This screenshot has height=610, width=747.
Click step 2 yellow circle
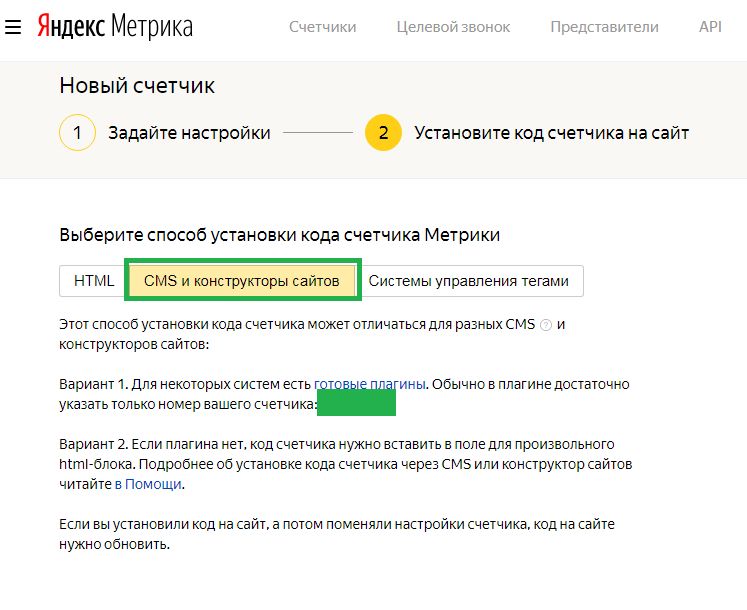point(383,132)
